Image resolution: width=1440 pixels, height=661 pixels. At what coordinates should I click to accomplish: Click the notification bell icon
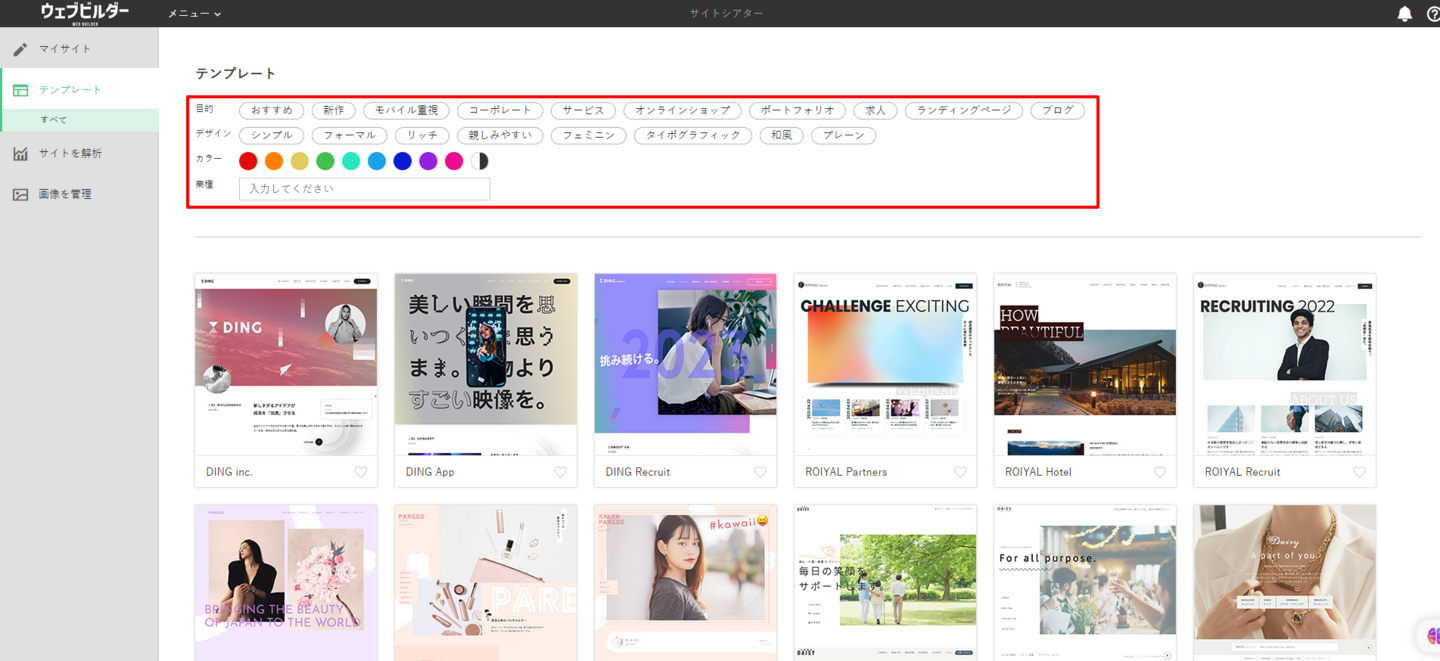(1404, 13)
